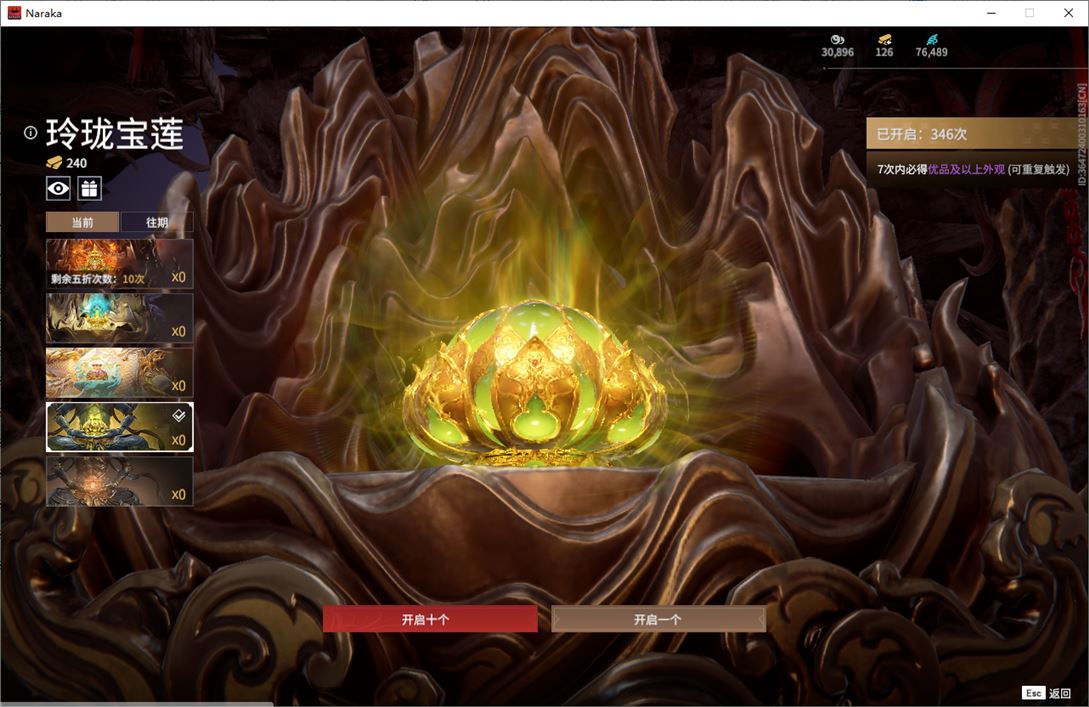The image size is (1089, 707).
Task: Click the 7次内必得 guarantee text
Action: pos(972,169)
